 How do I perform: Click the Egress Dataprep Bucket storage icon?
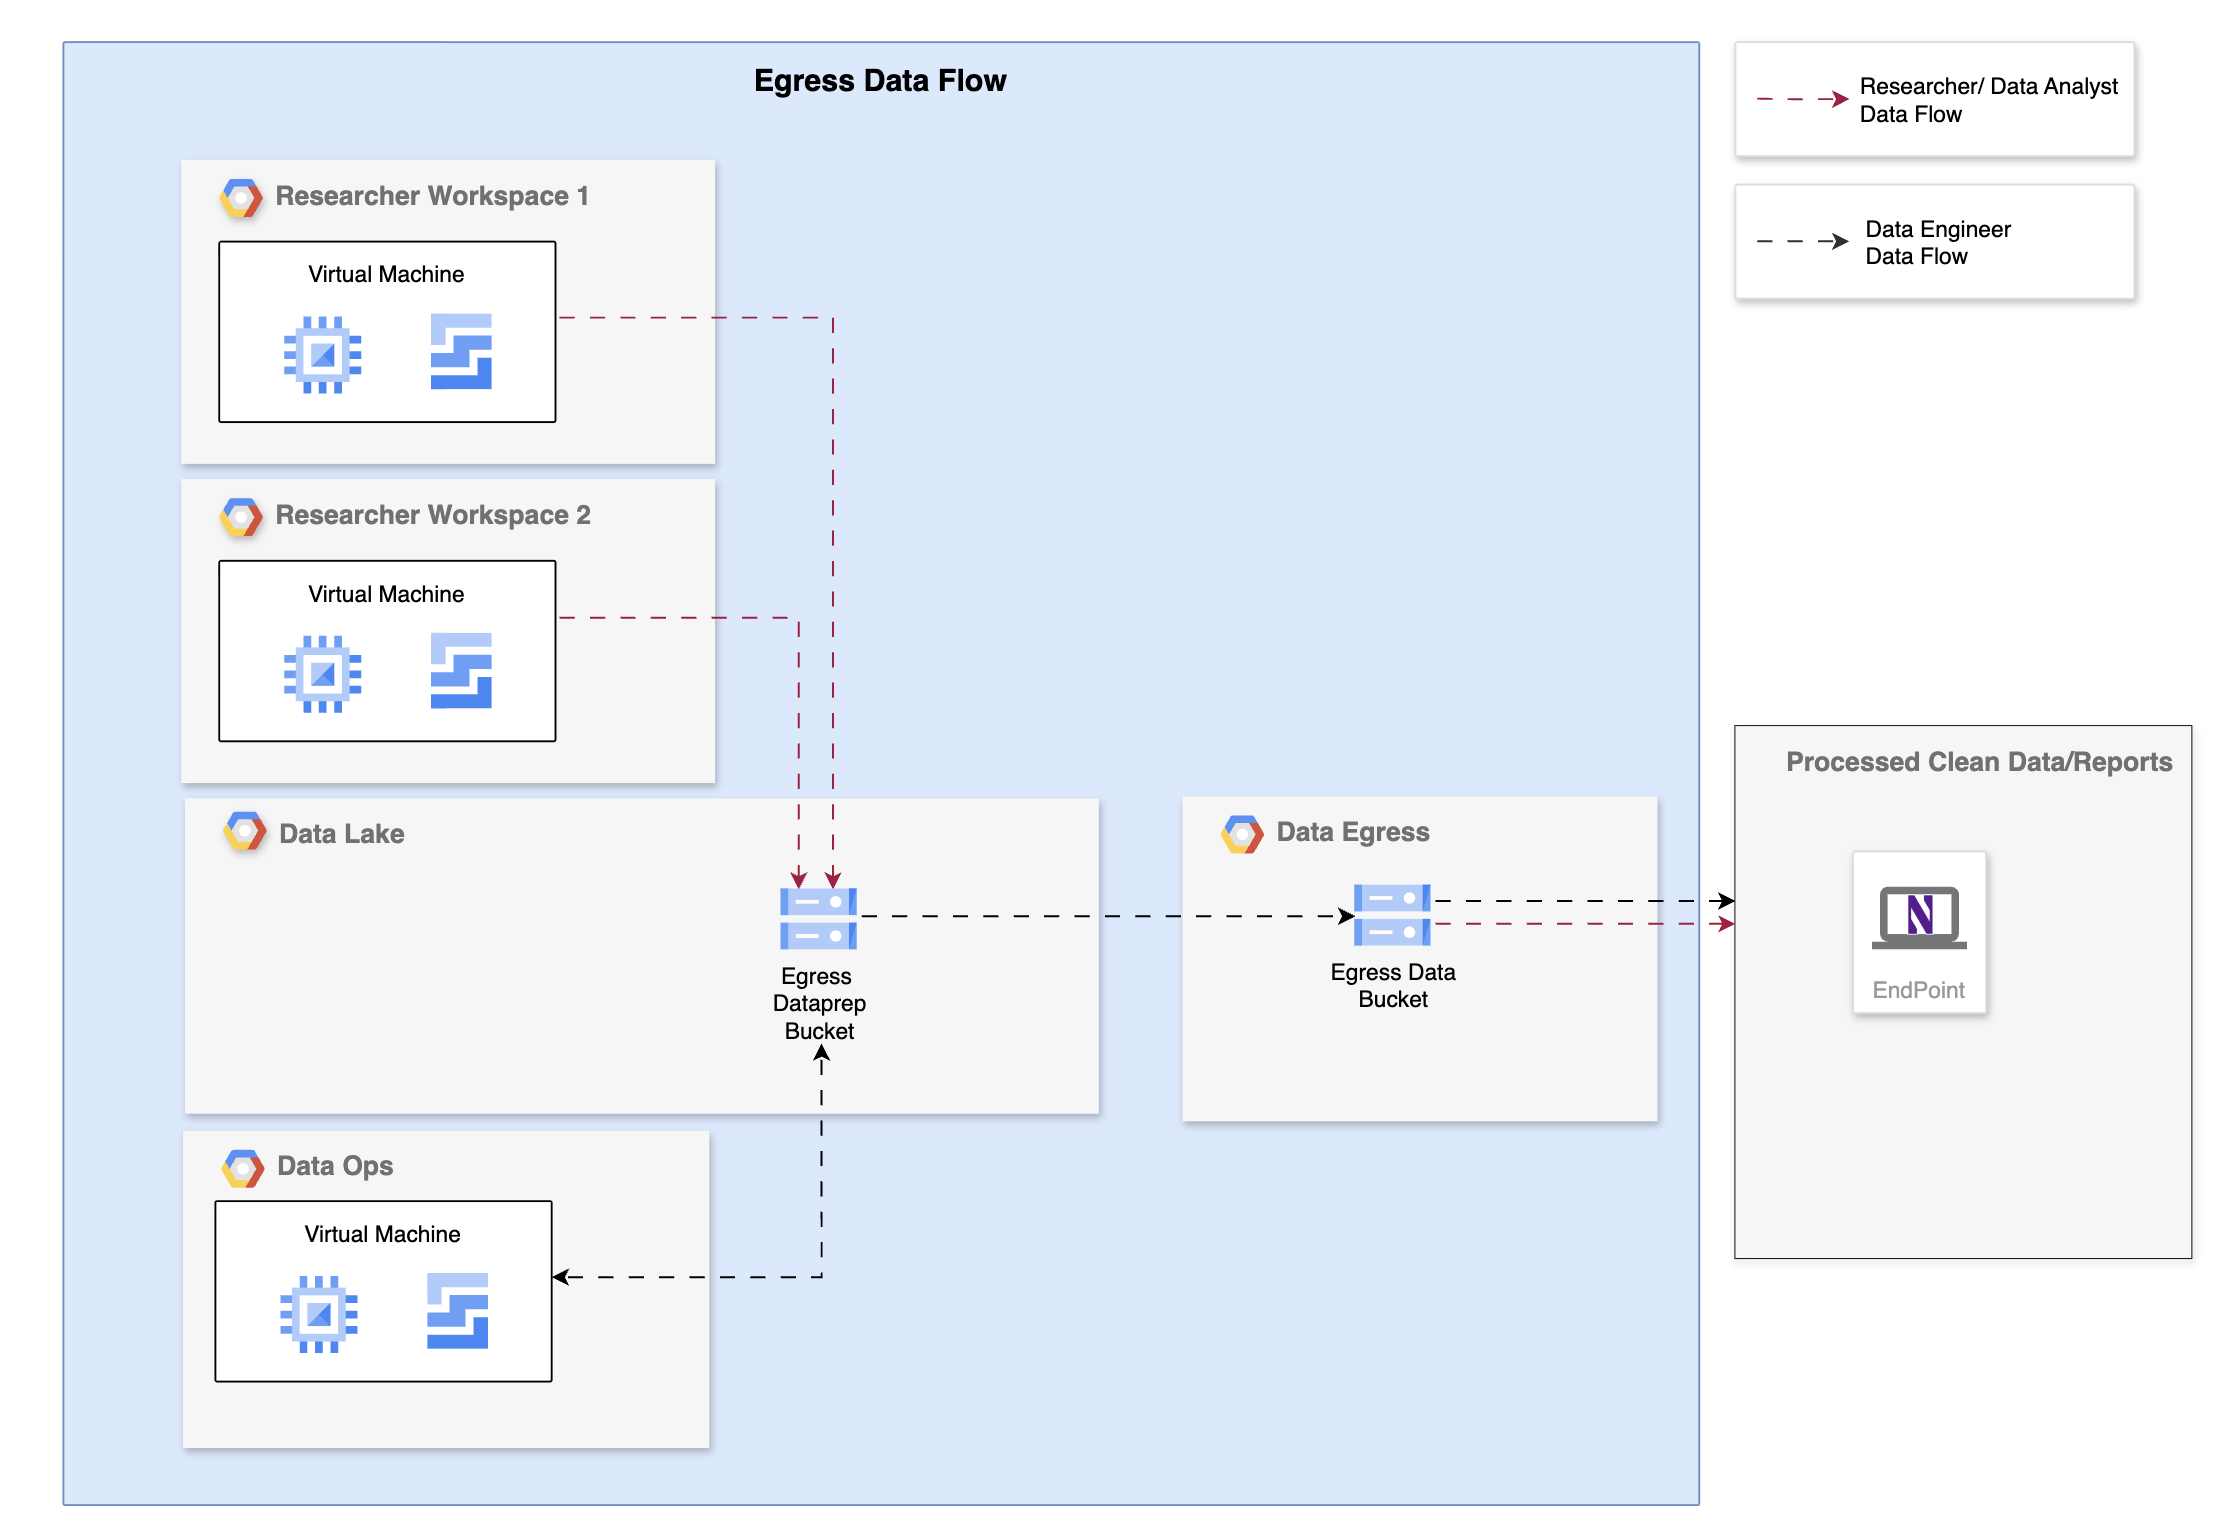click(818, 918)
